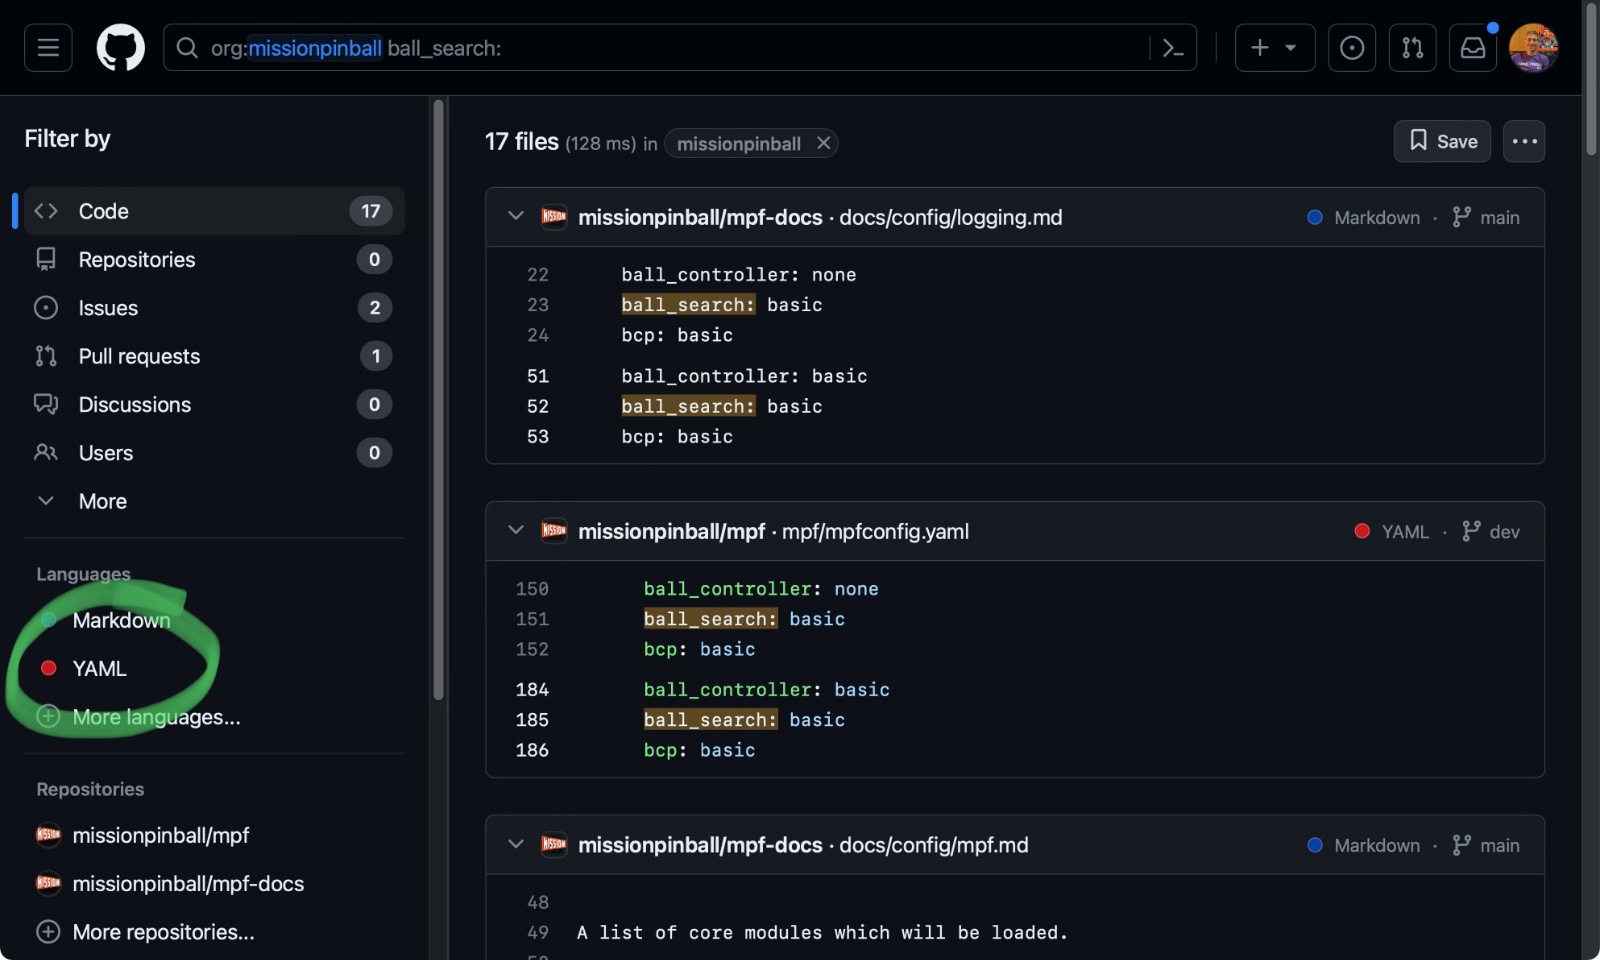1600x960 pixels.
Task: Collapse the logging.md result card
Action: (x=516, y=216)
